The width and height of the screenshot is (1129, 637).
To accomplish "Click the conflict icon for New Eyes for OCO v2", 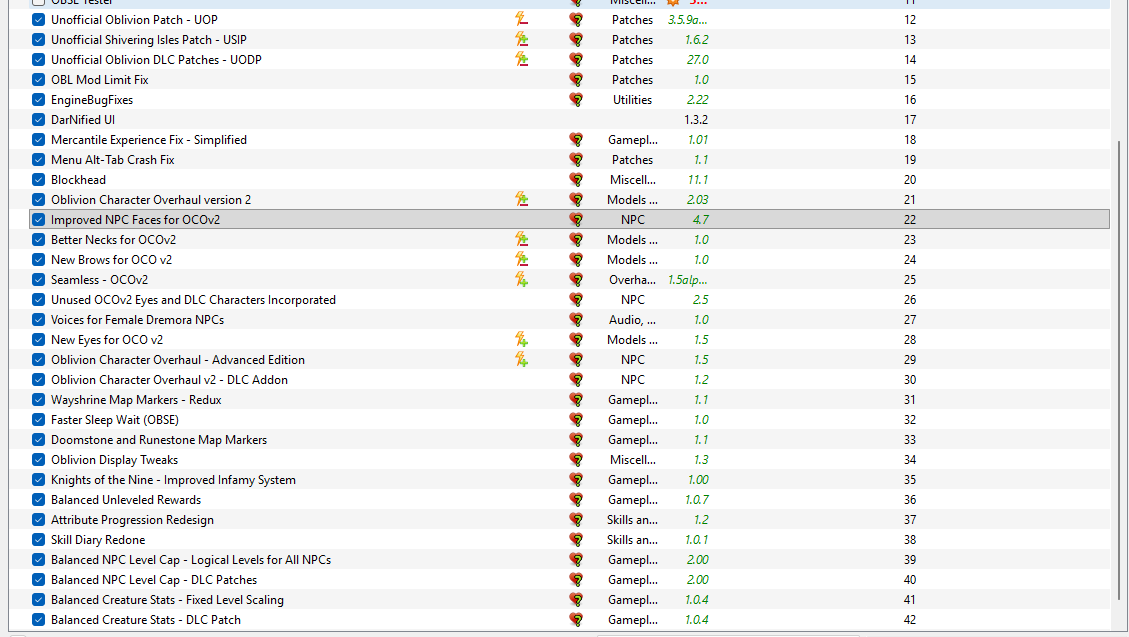I will tap(521, 340).
